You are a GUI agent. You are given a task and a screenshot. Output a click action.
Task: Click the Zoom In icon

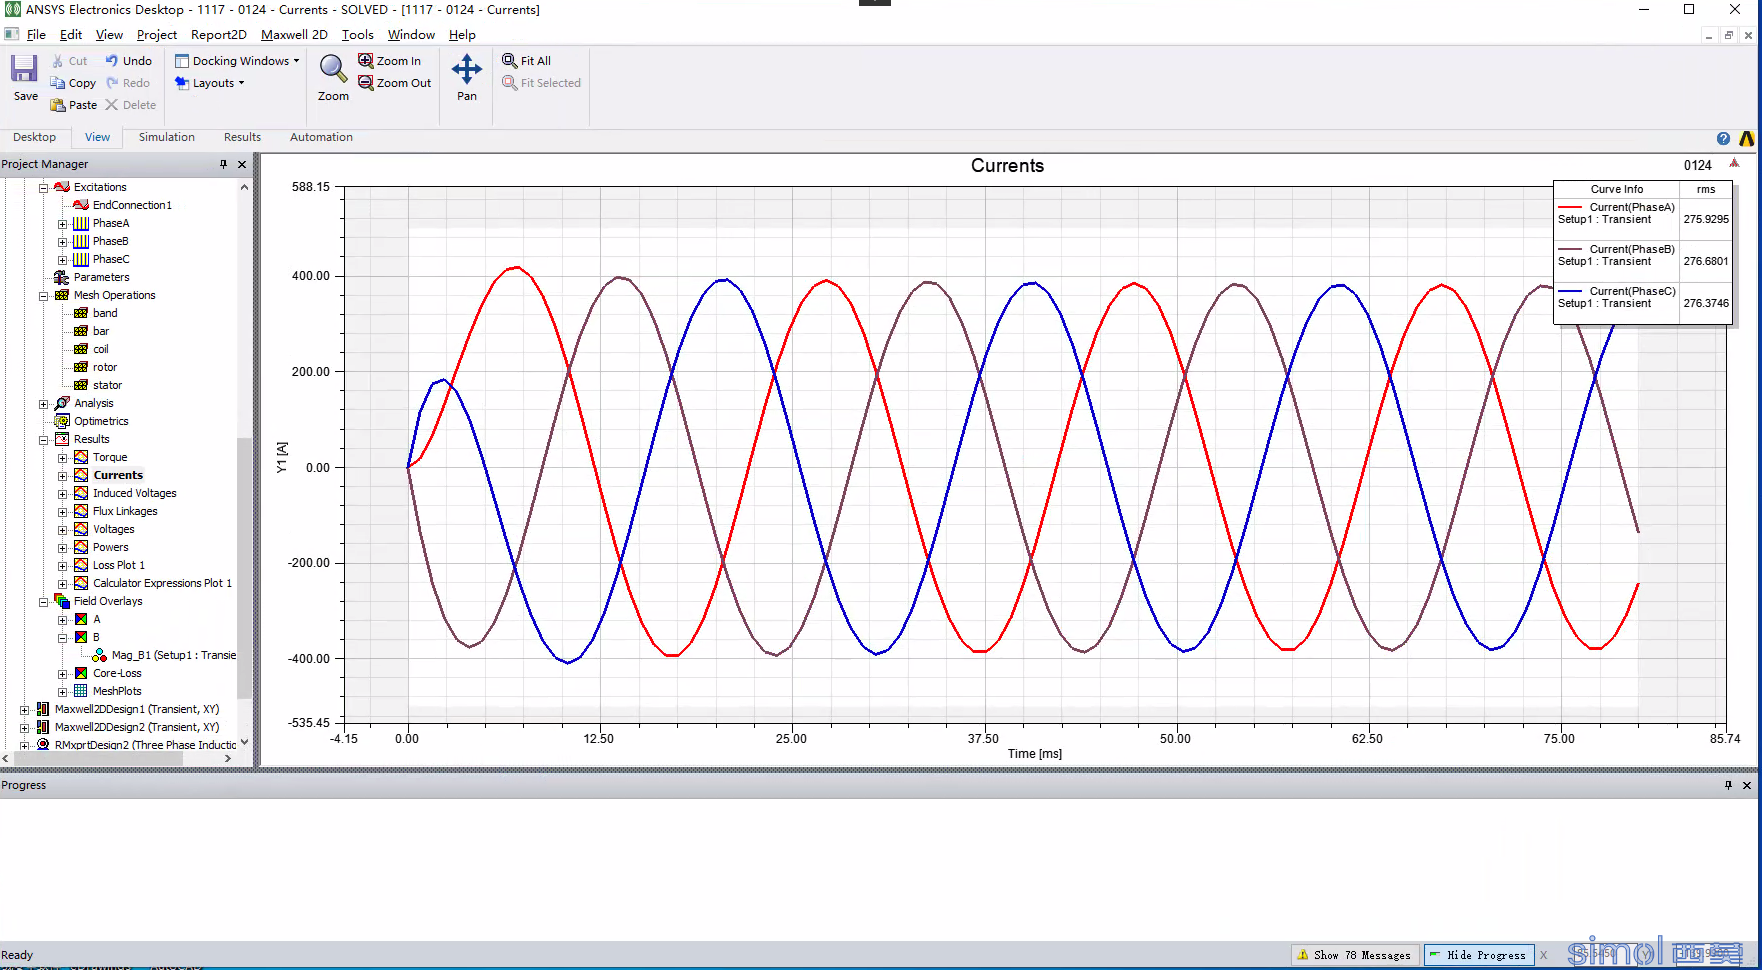point(366,61)
